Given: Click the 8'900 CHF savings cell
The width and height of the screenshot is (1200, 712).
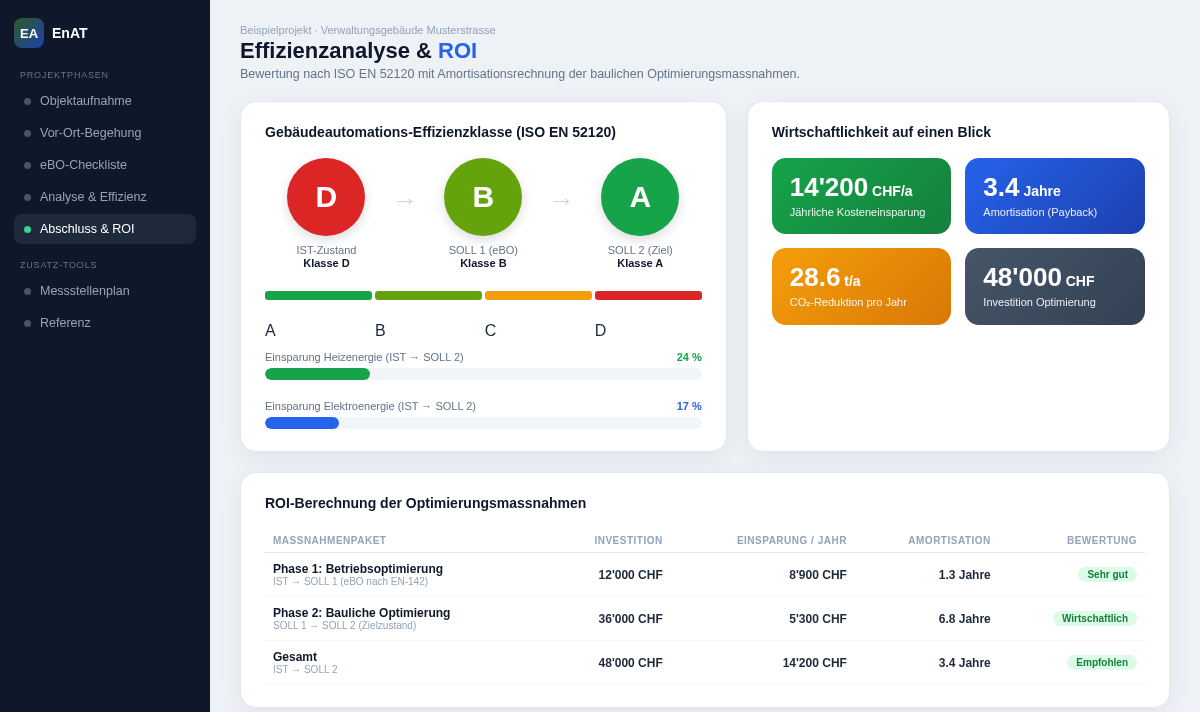Looking at the screenshot, I should [818, 575].
